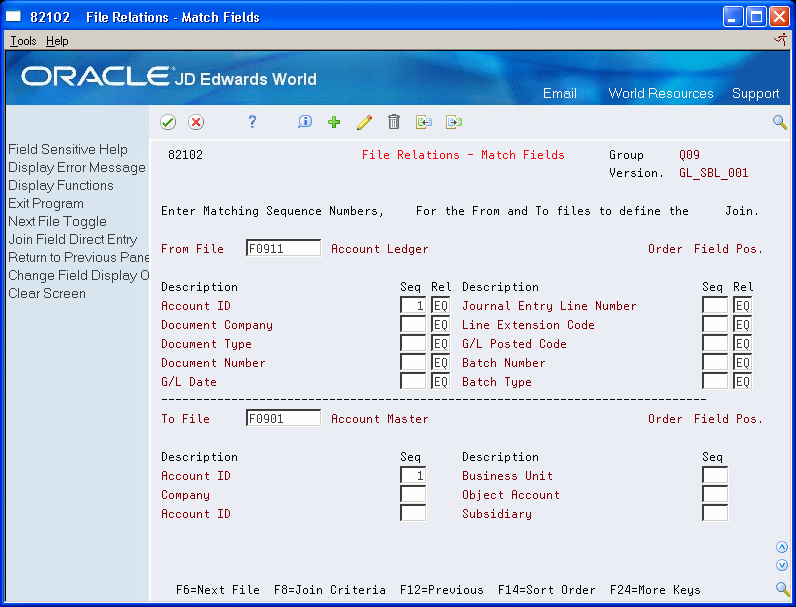Click Seq field for Line Extension Code
796x607 pixels.
click(715, 324)
